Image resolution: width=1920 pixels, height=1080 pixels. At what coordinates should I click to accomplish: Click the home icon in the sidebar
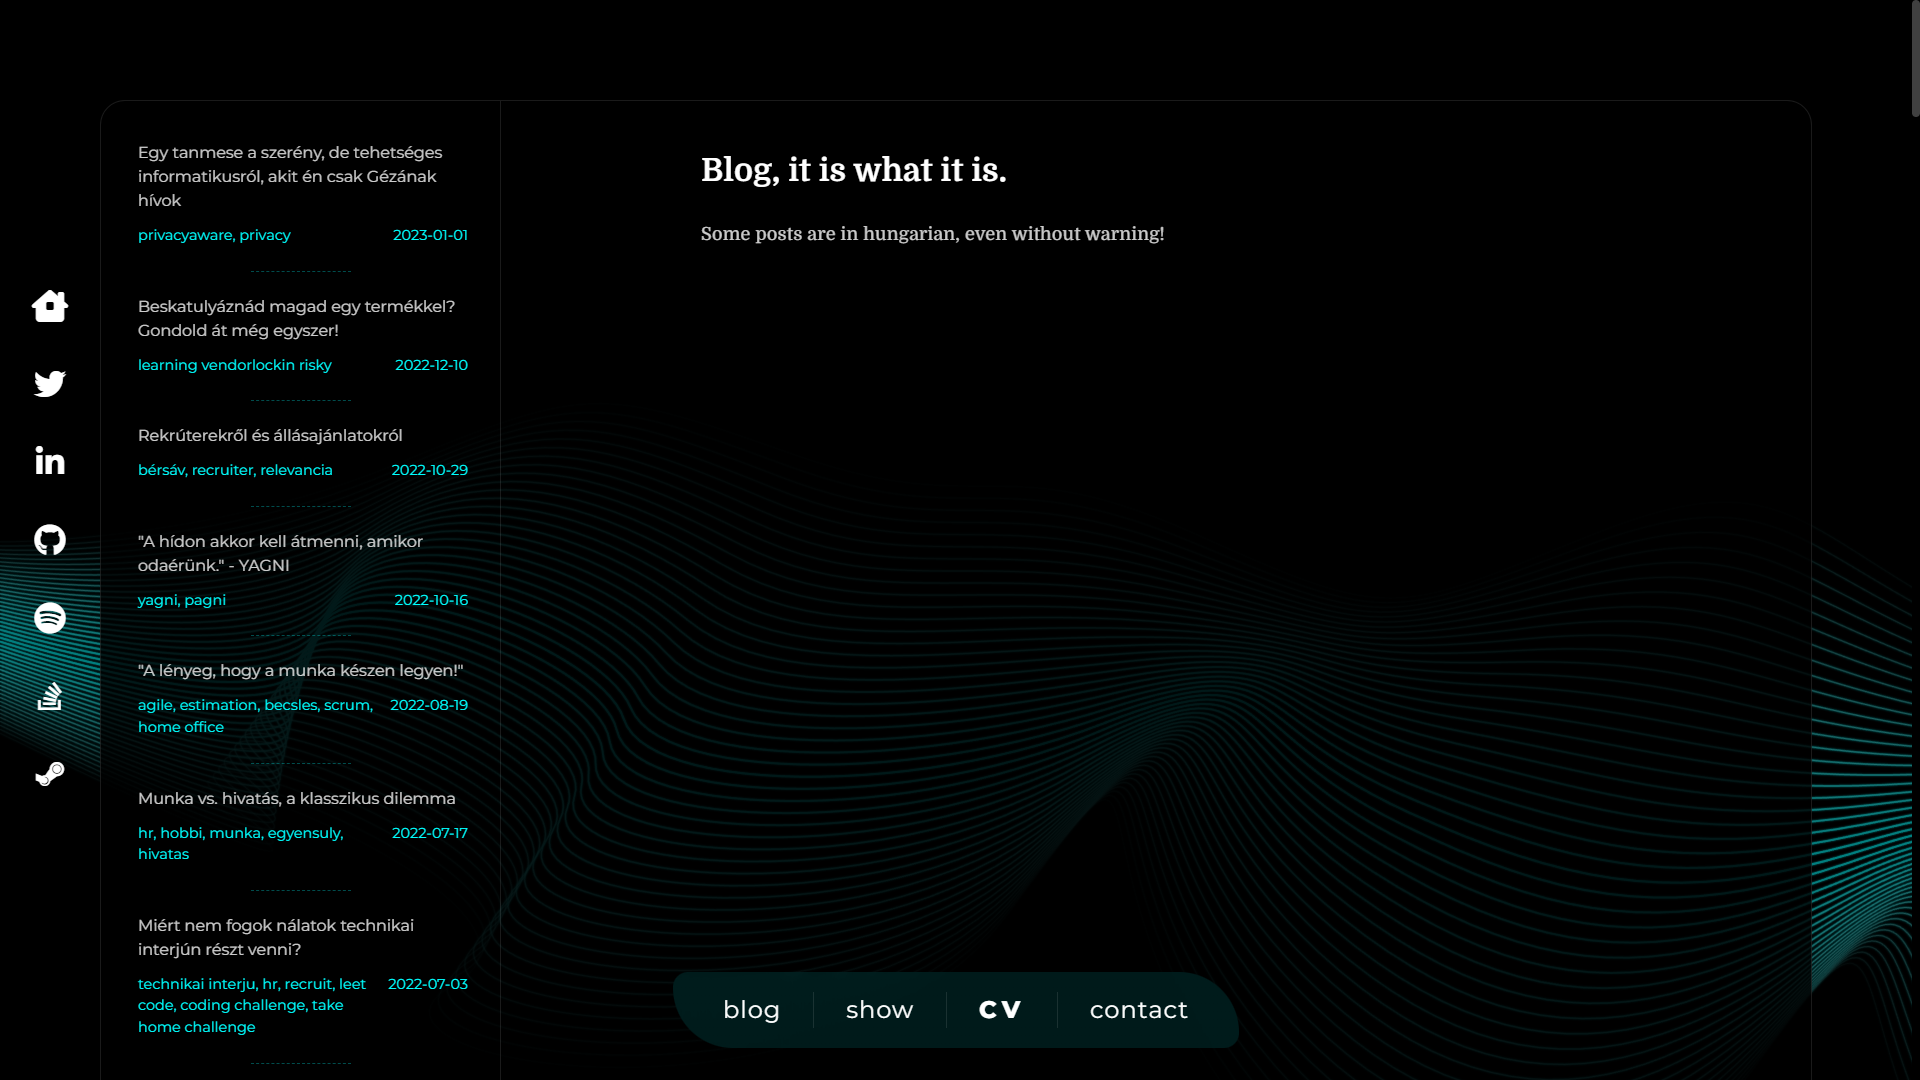coord(49,306)
